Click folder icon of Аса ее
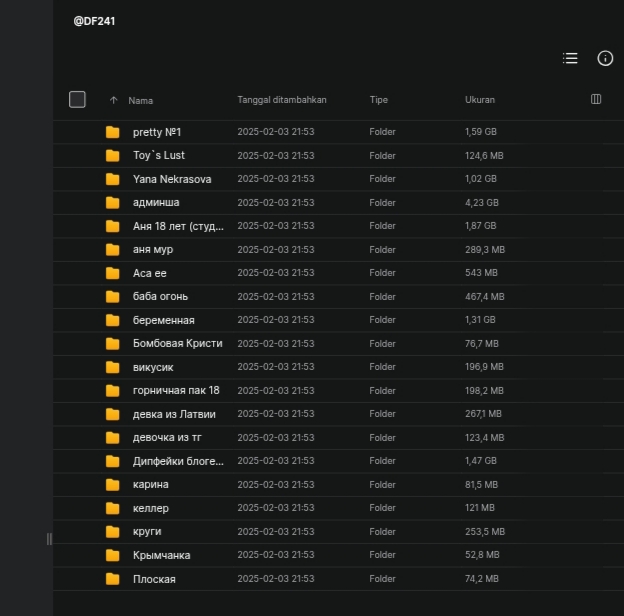Image resolution: width=624 pixels, height=616 pixels. coord(113,273)
